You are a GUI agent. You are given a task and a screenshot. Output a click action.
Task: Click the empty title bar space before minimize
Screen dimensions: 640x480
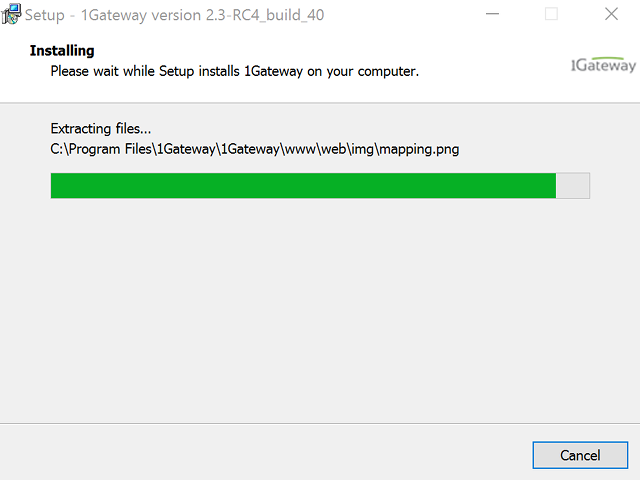tap(400, 15)
